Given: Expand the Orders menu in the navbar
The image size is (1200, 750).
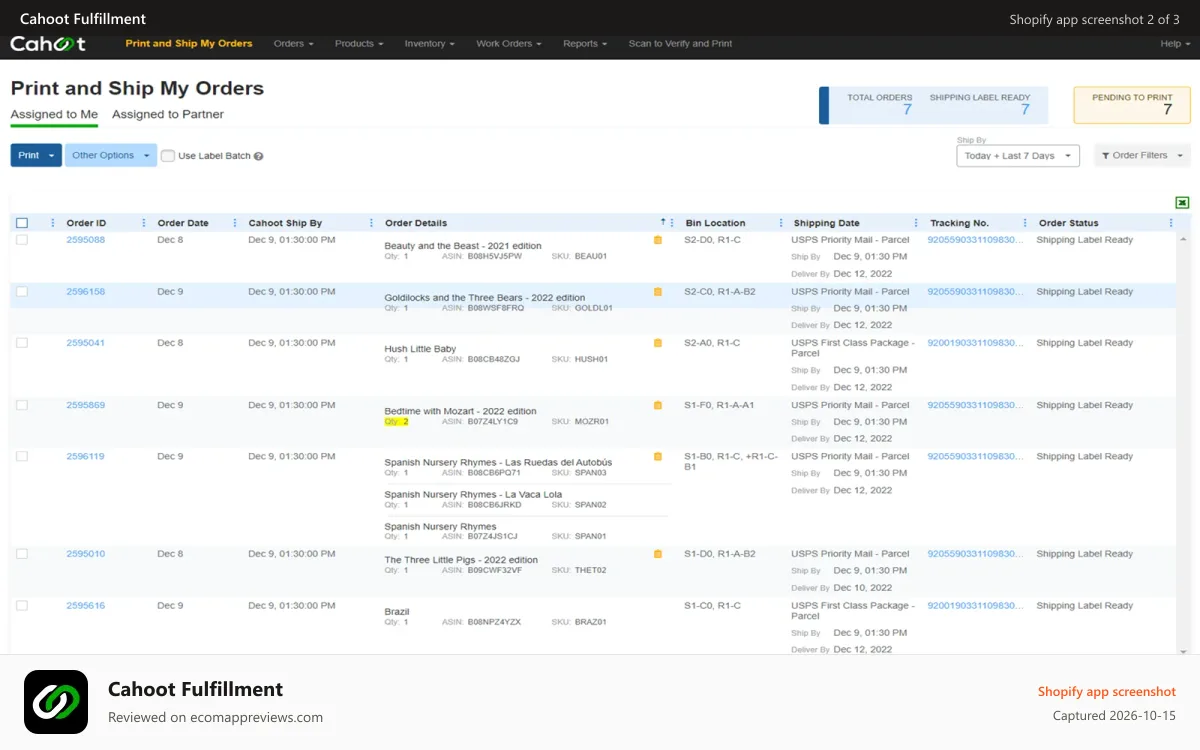Looking at the screenshot, I should coord(293,44).
